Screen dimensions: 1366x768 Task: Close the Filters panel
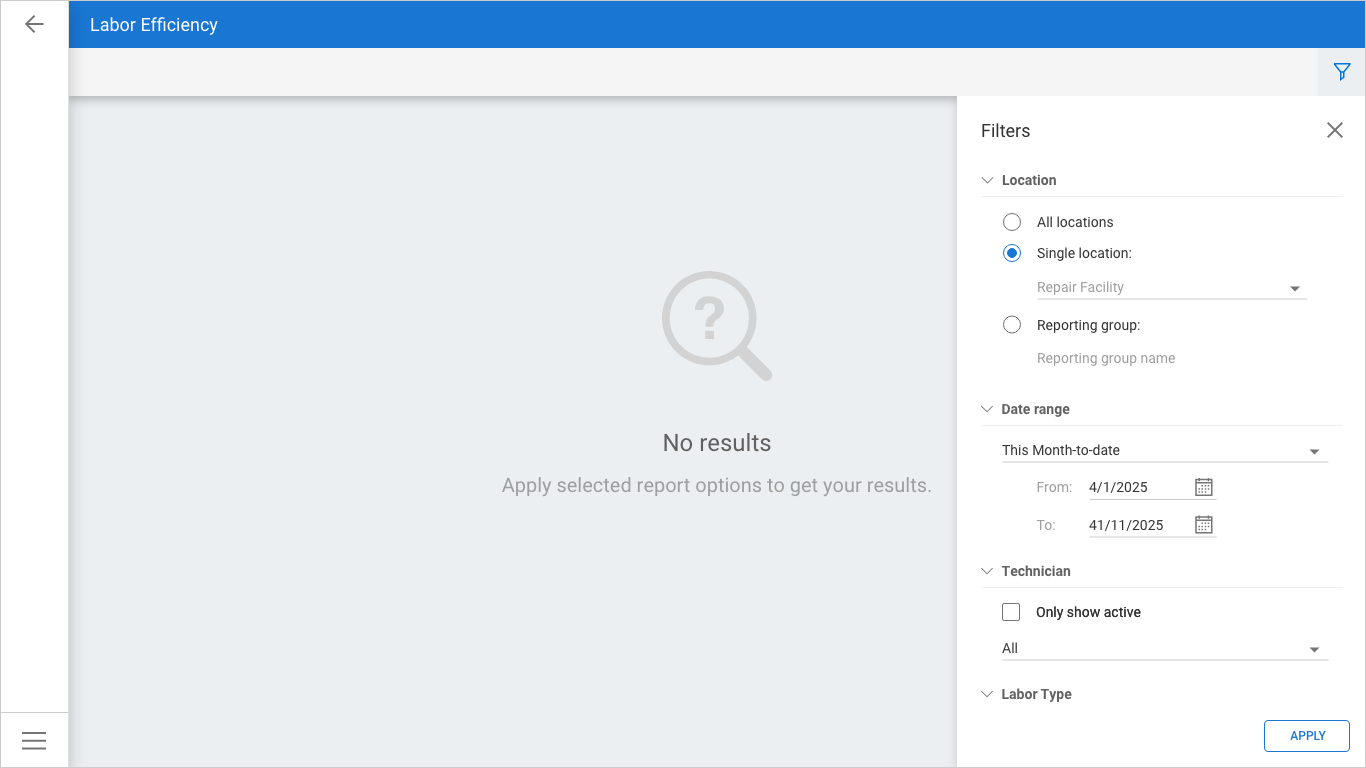(x=1335, y=130)
